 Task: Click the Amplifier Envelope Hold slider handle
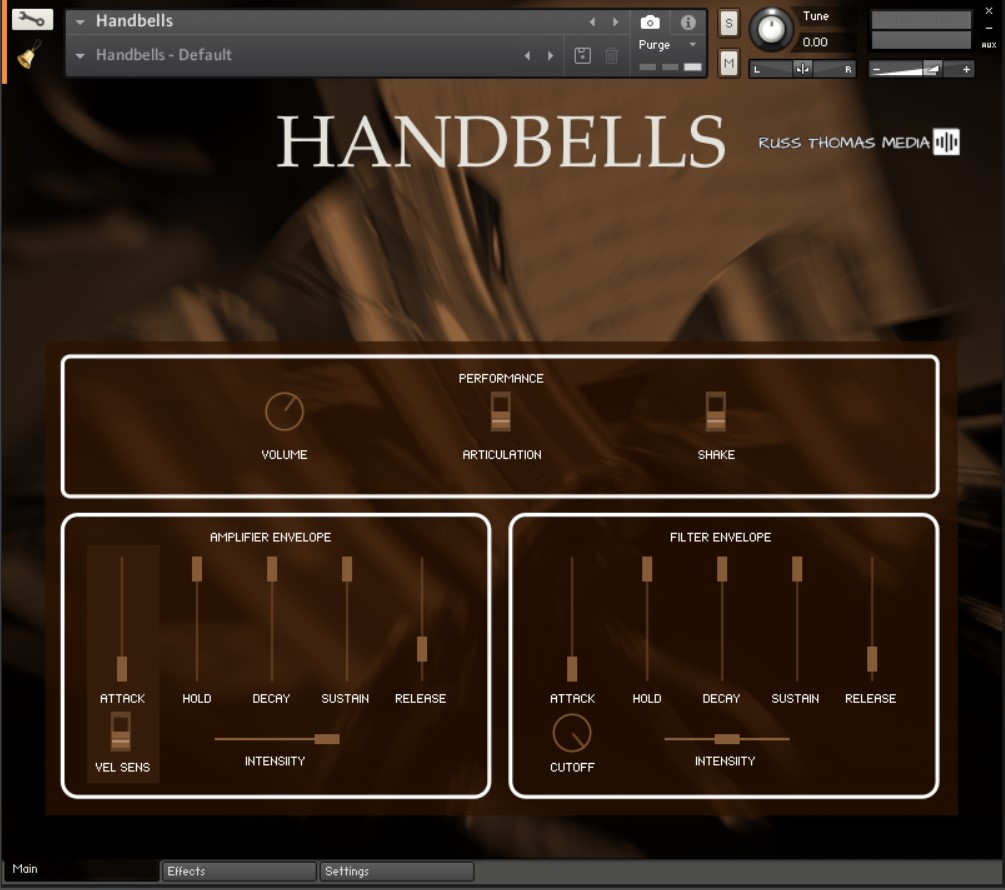coord(197,569)
